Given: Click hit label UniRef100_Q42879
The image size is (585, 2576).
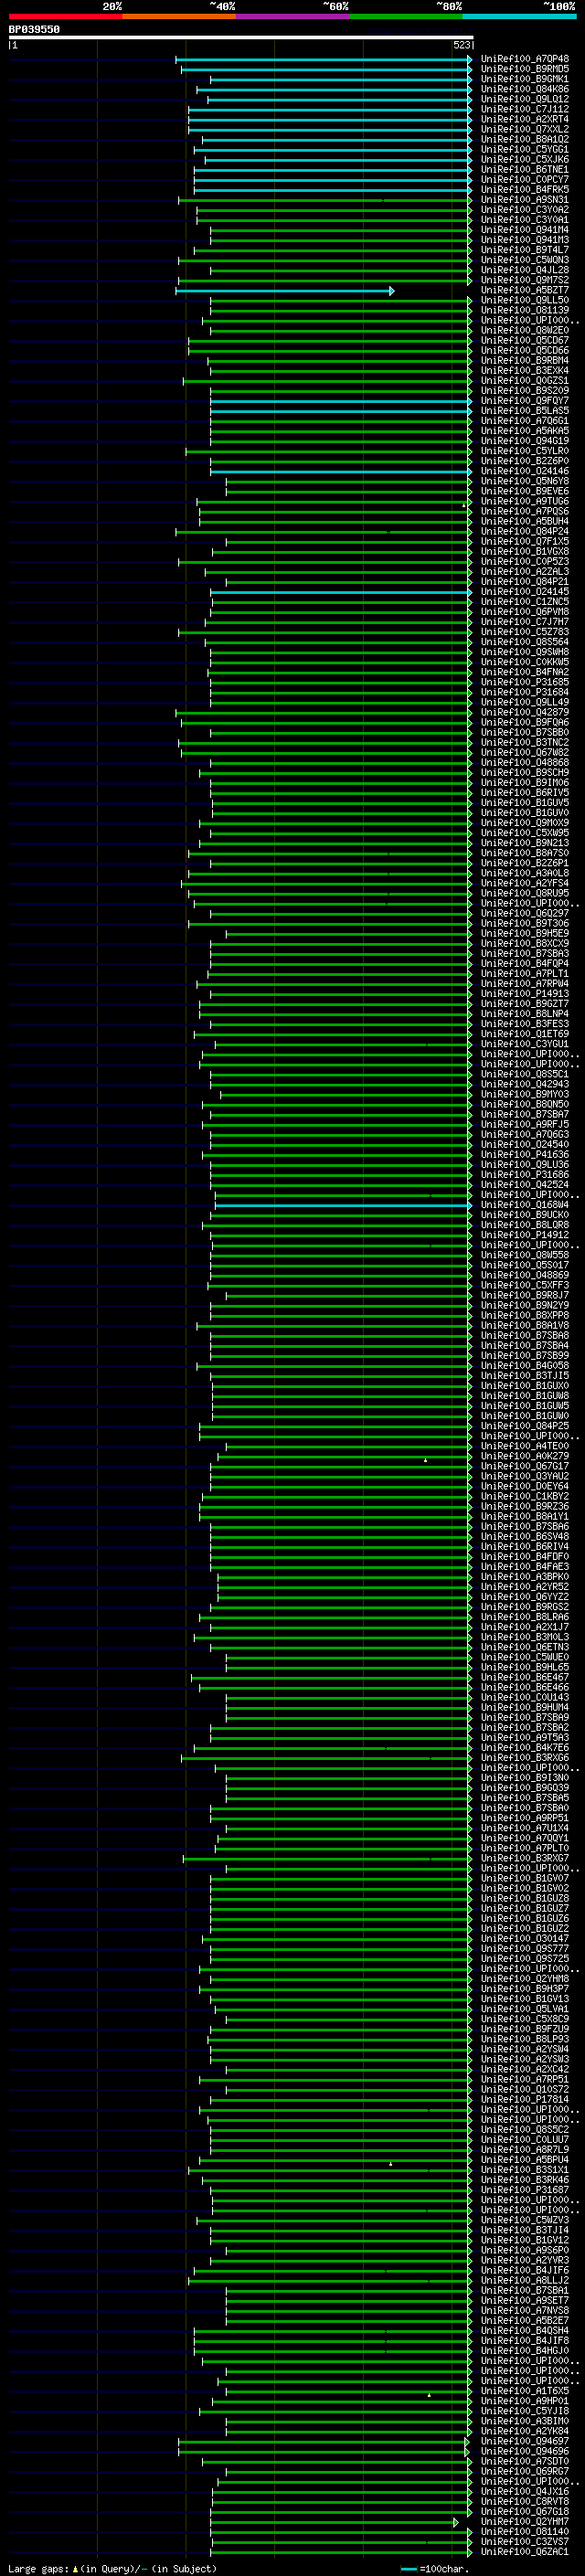Looking at the screenshot, I should coord(525,712).
